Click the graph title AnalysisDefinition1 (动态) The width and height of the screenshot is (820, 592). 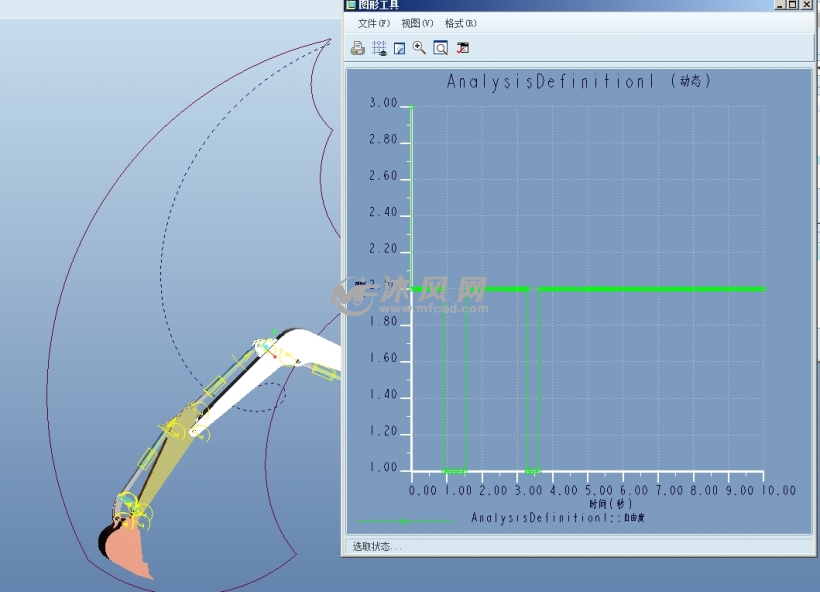click(x=578, y=81)
